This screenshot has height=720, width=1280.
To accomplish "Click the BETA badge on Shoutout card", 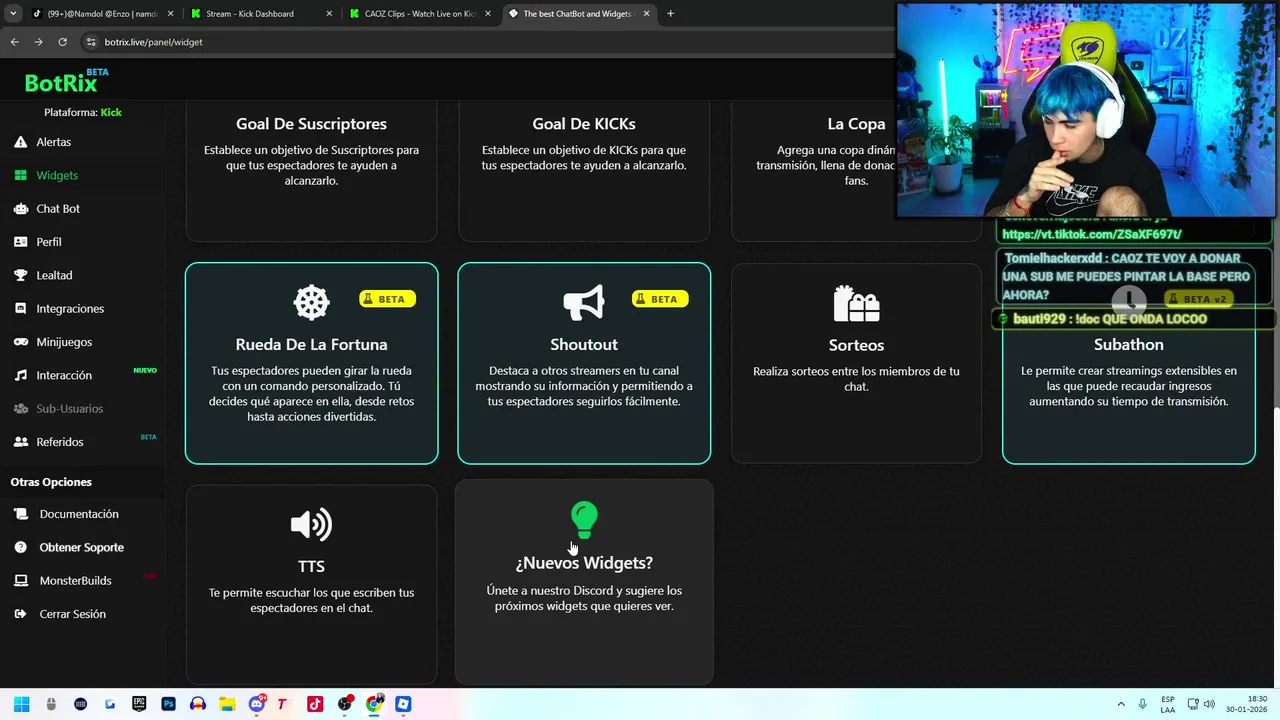I will (x=659, y=299).
